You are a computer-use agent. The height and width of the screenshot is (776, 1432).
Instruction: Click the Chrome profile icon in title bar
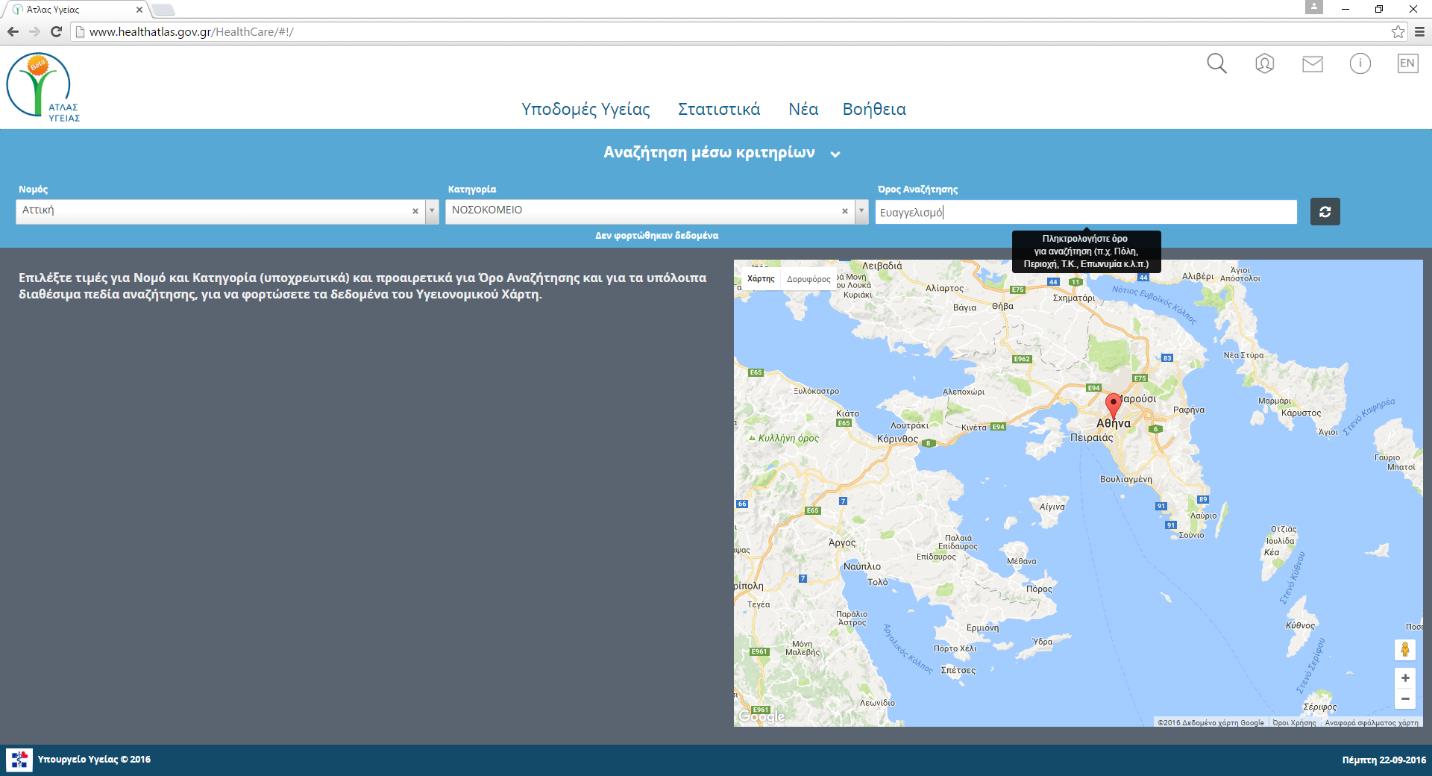coord(1314,8)
